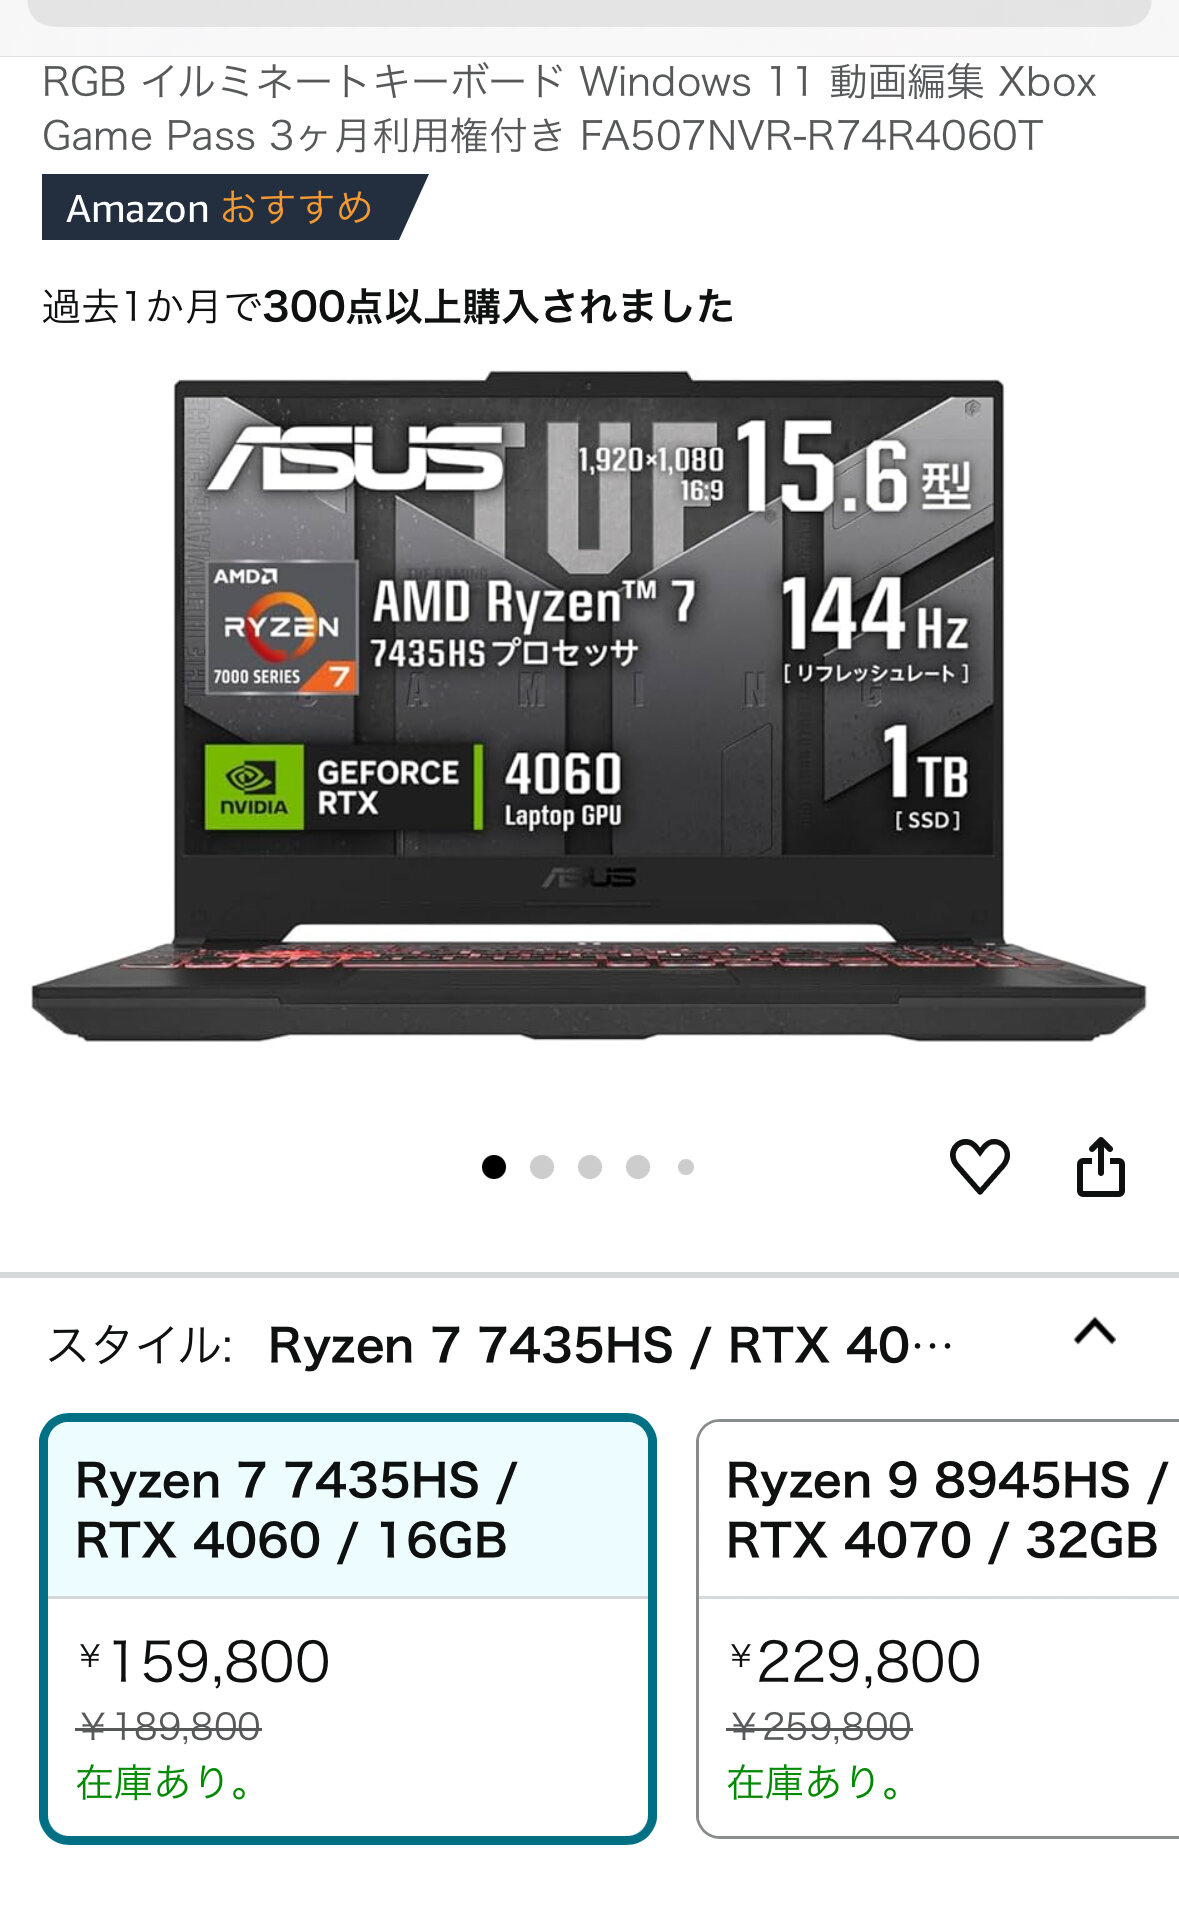Tap 在庫あり under the Ryzen 9 option
The width and height of the screenshot is (1179, 1927).
816,1782
